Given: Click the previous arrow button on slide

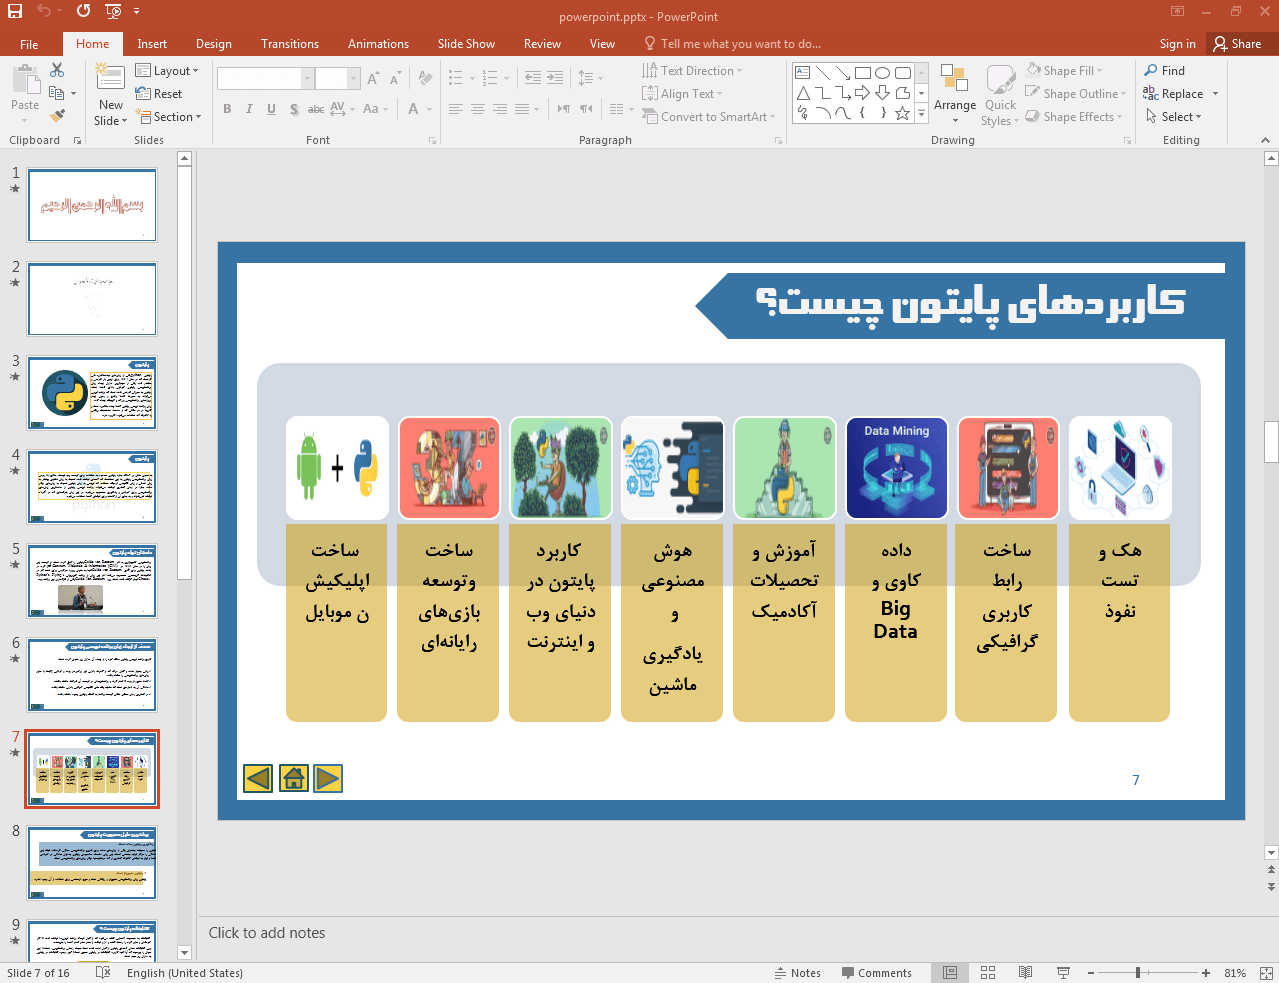Looking at the screenshot, I should [x=258, y=778].
